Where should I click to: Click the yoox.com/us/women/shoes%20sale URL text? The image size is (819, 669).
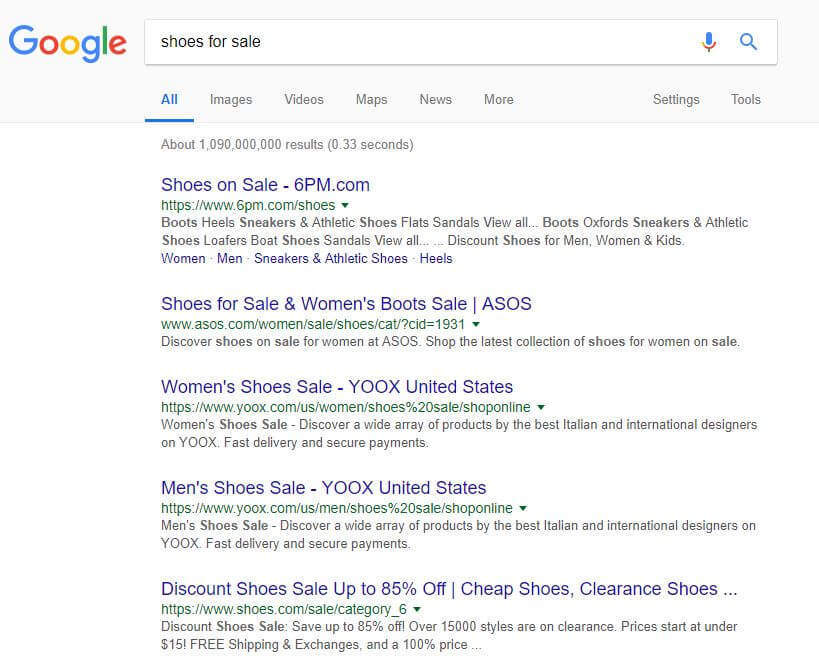[x=346, y=407]
